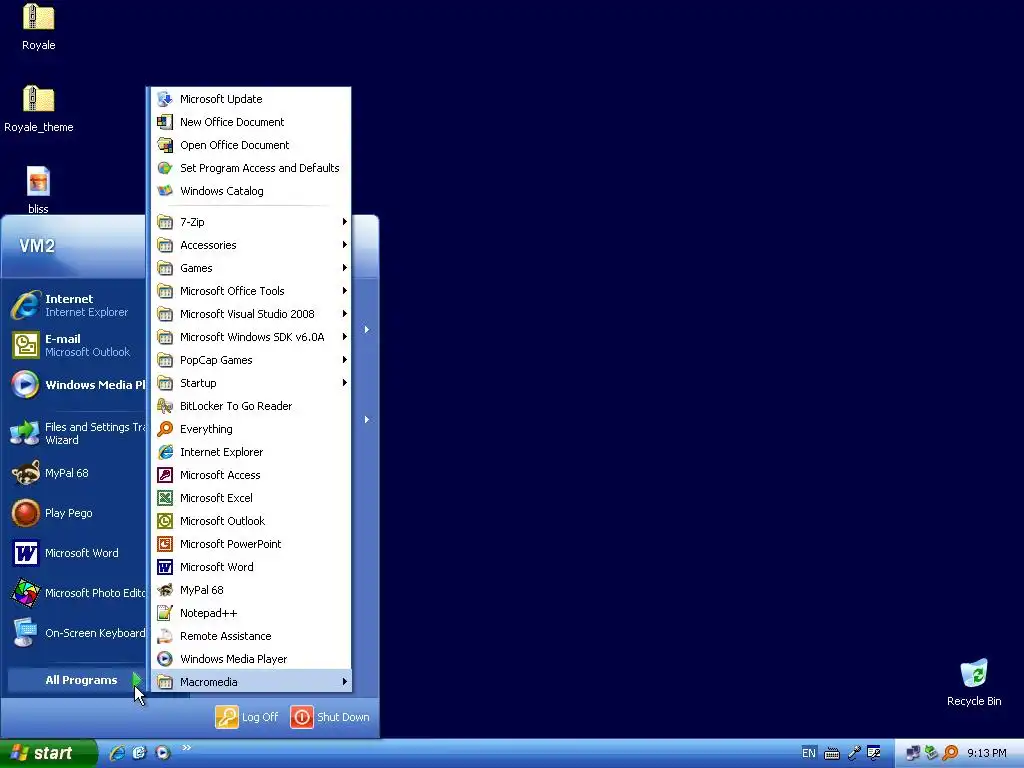
Task: Open Internet Explorer pinned Start item
Action: pyautogui.click(x=75, y=305)
